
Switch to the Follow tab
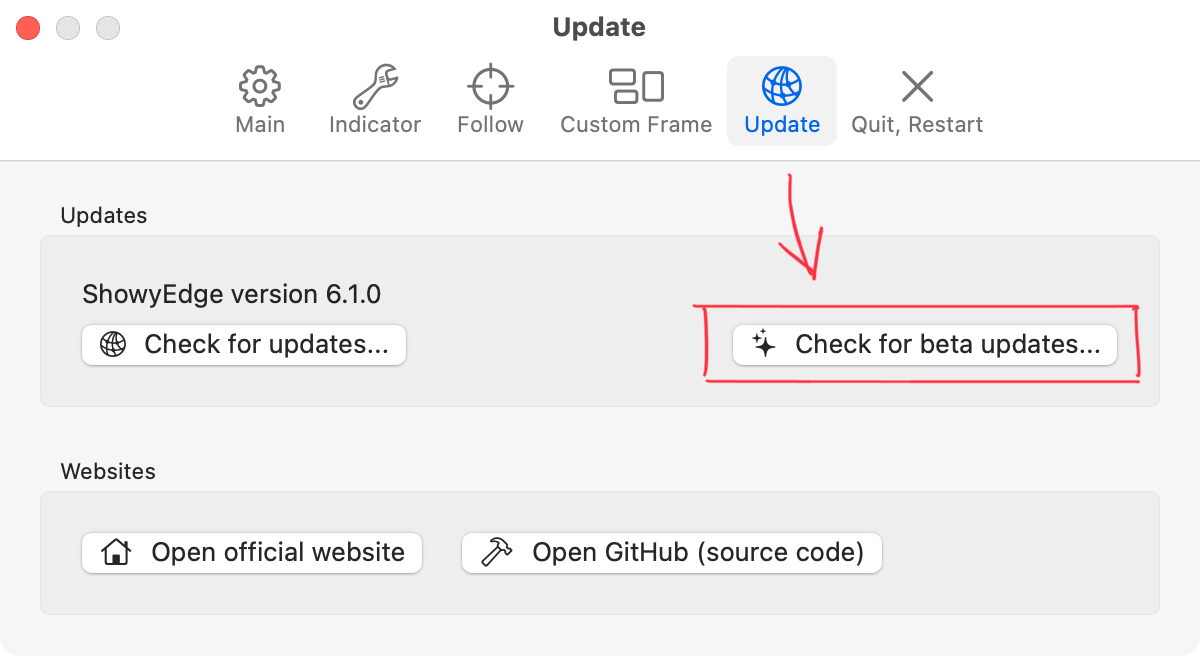pos(489,100)
